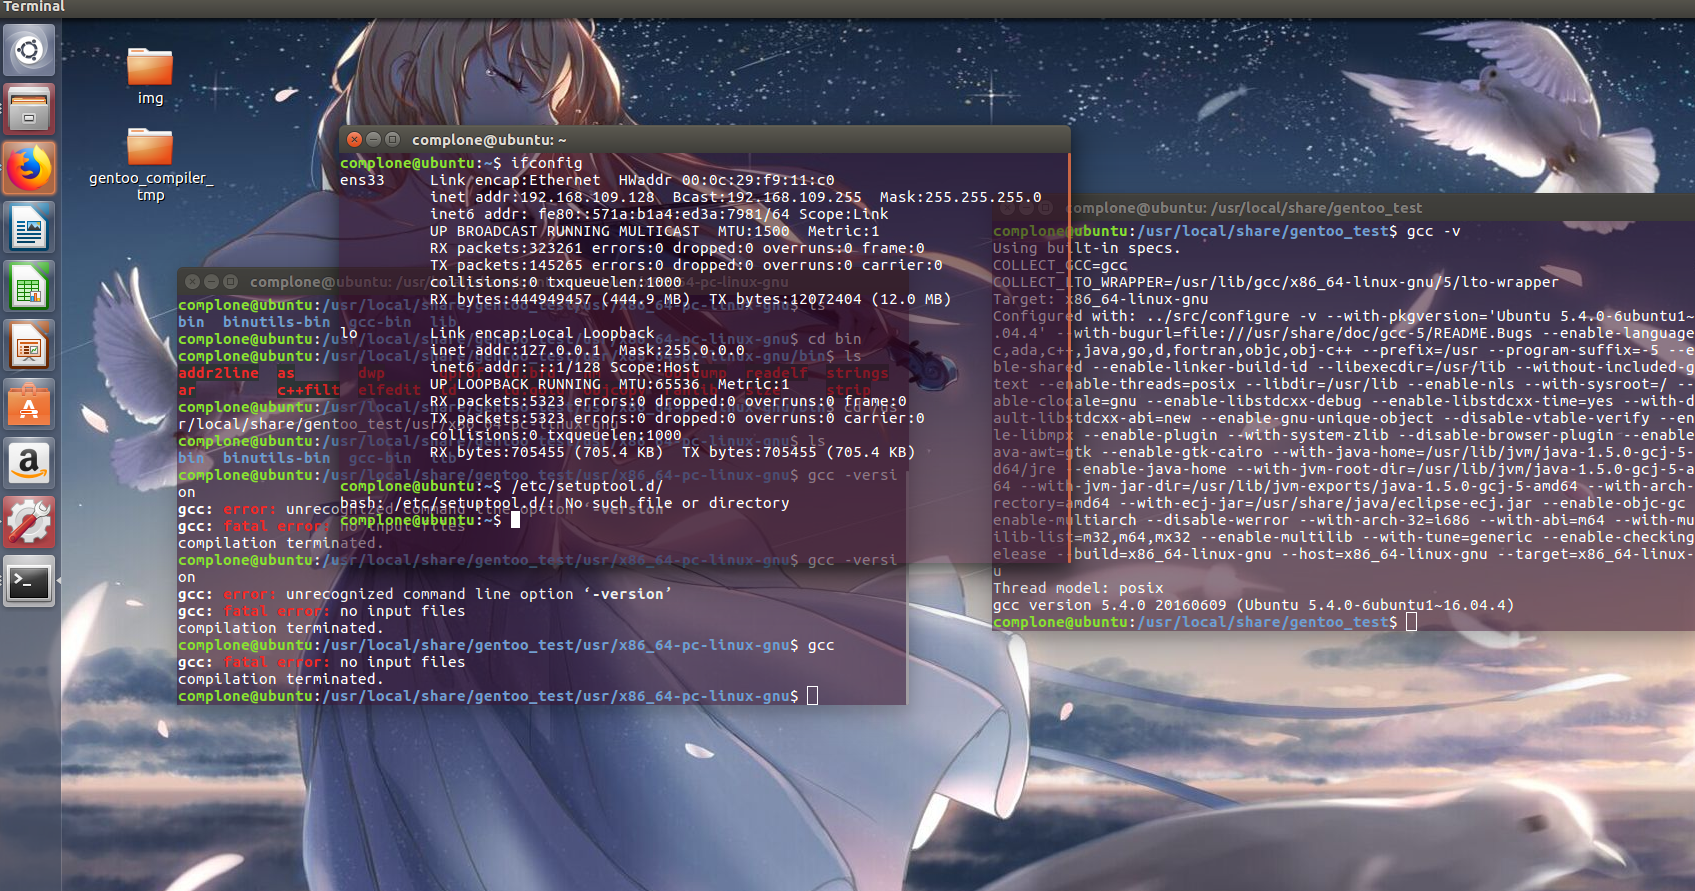
Task: Click 'No such file or directory' message
Action: coord(677,503)
